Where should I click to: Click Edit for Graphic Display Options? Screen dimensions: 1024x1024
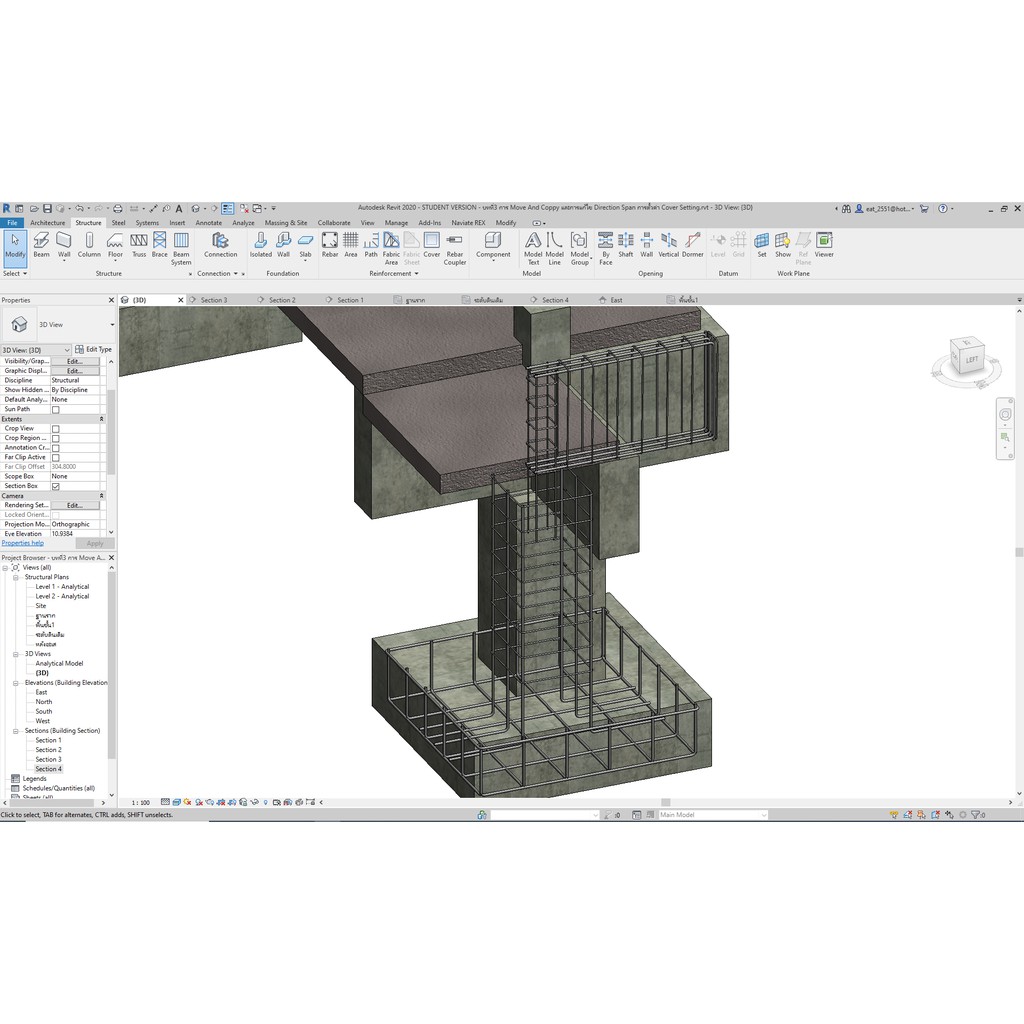(75, 371)
